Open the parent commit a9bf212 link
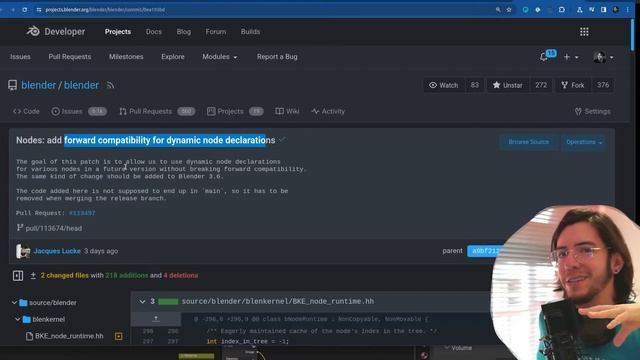Viewport: 640px width, 360px height. [486, 251]
